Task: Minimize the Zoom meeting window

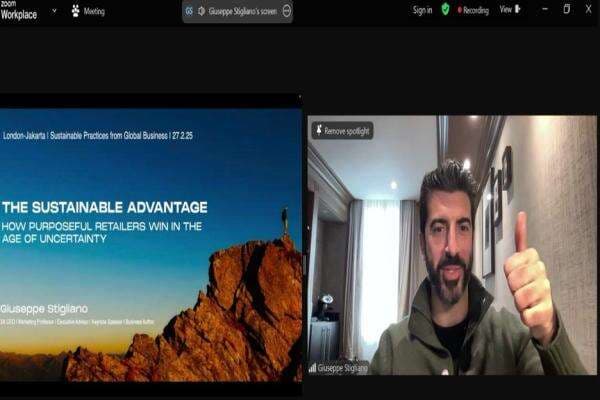Action: click(543, 9)
